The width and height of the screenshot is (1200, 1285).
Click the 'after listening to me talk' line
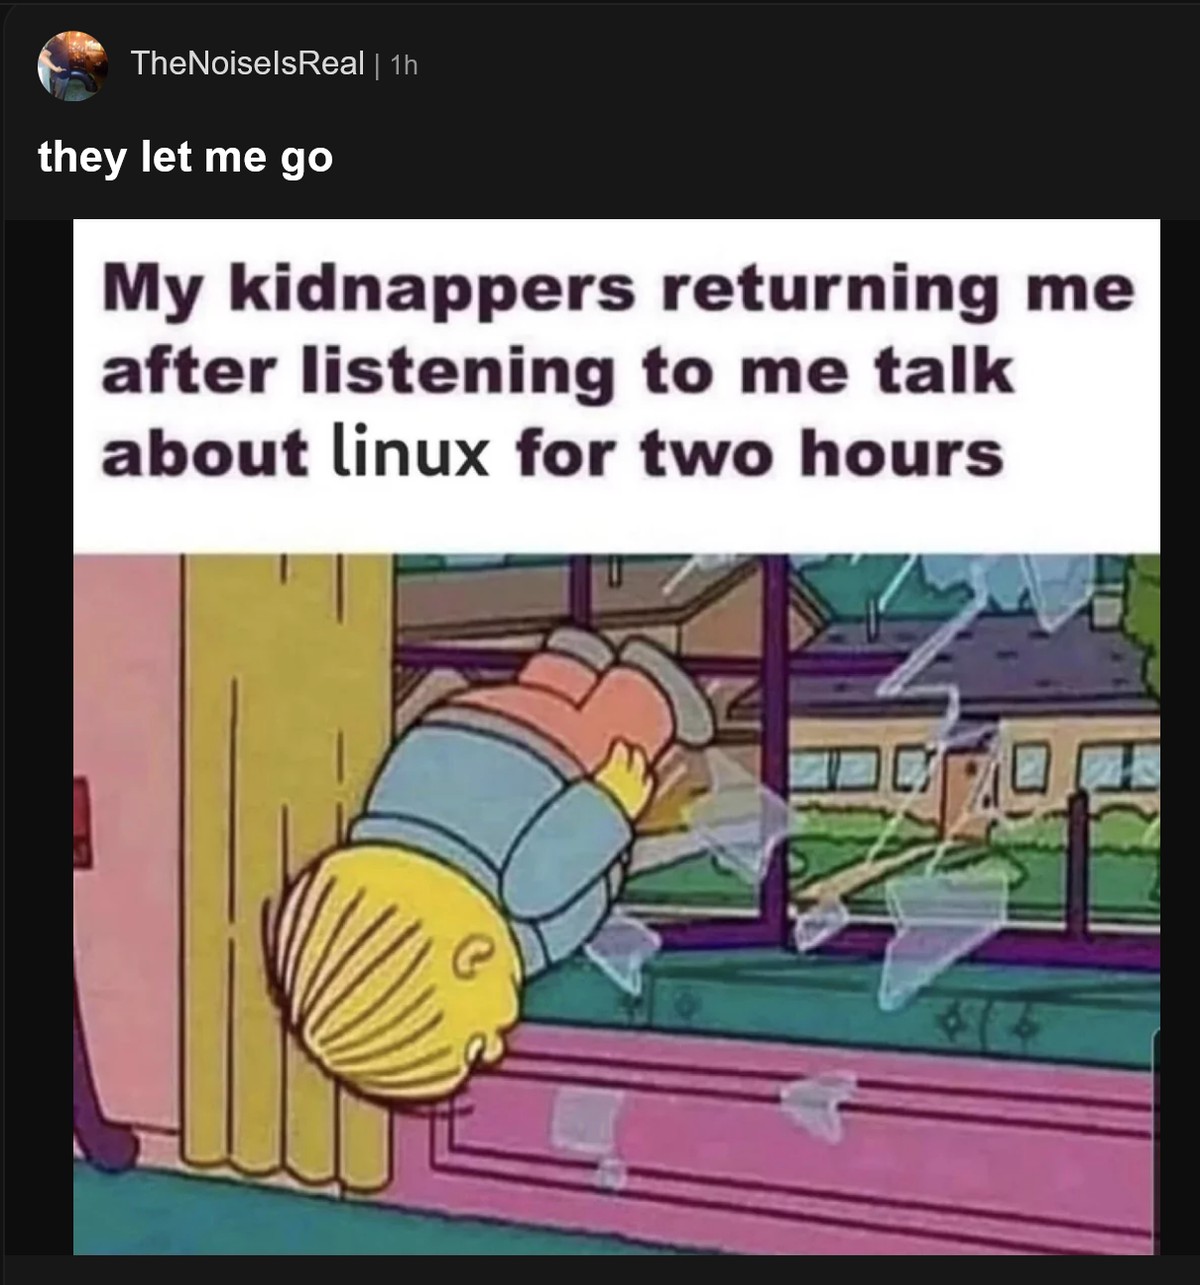tap(557, 372)
